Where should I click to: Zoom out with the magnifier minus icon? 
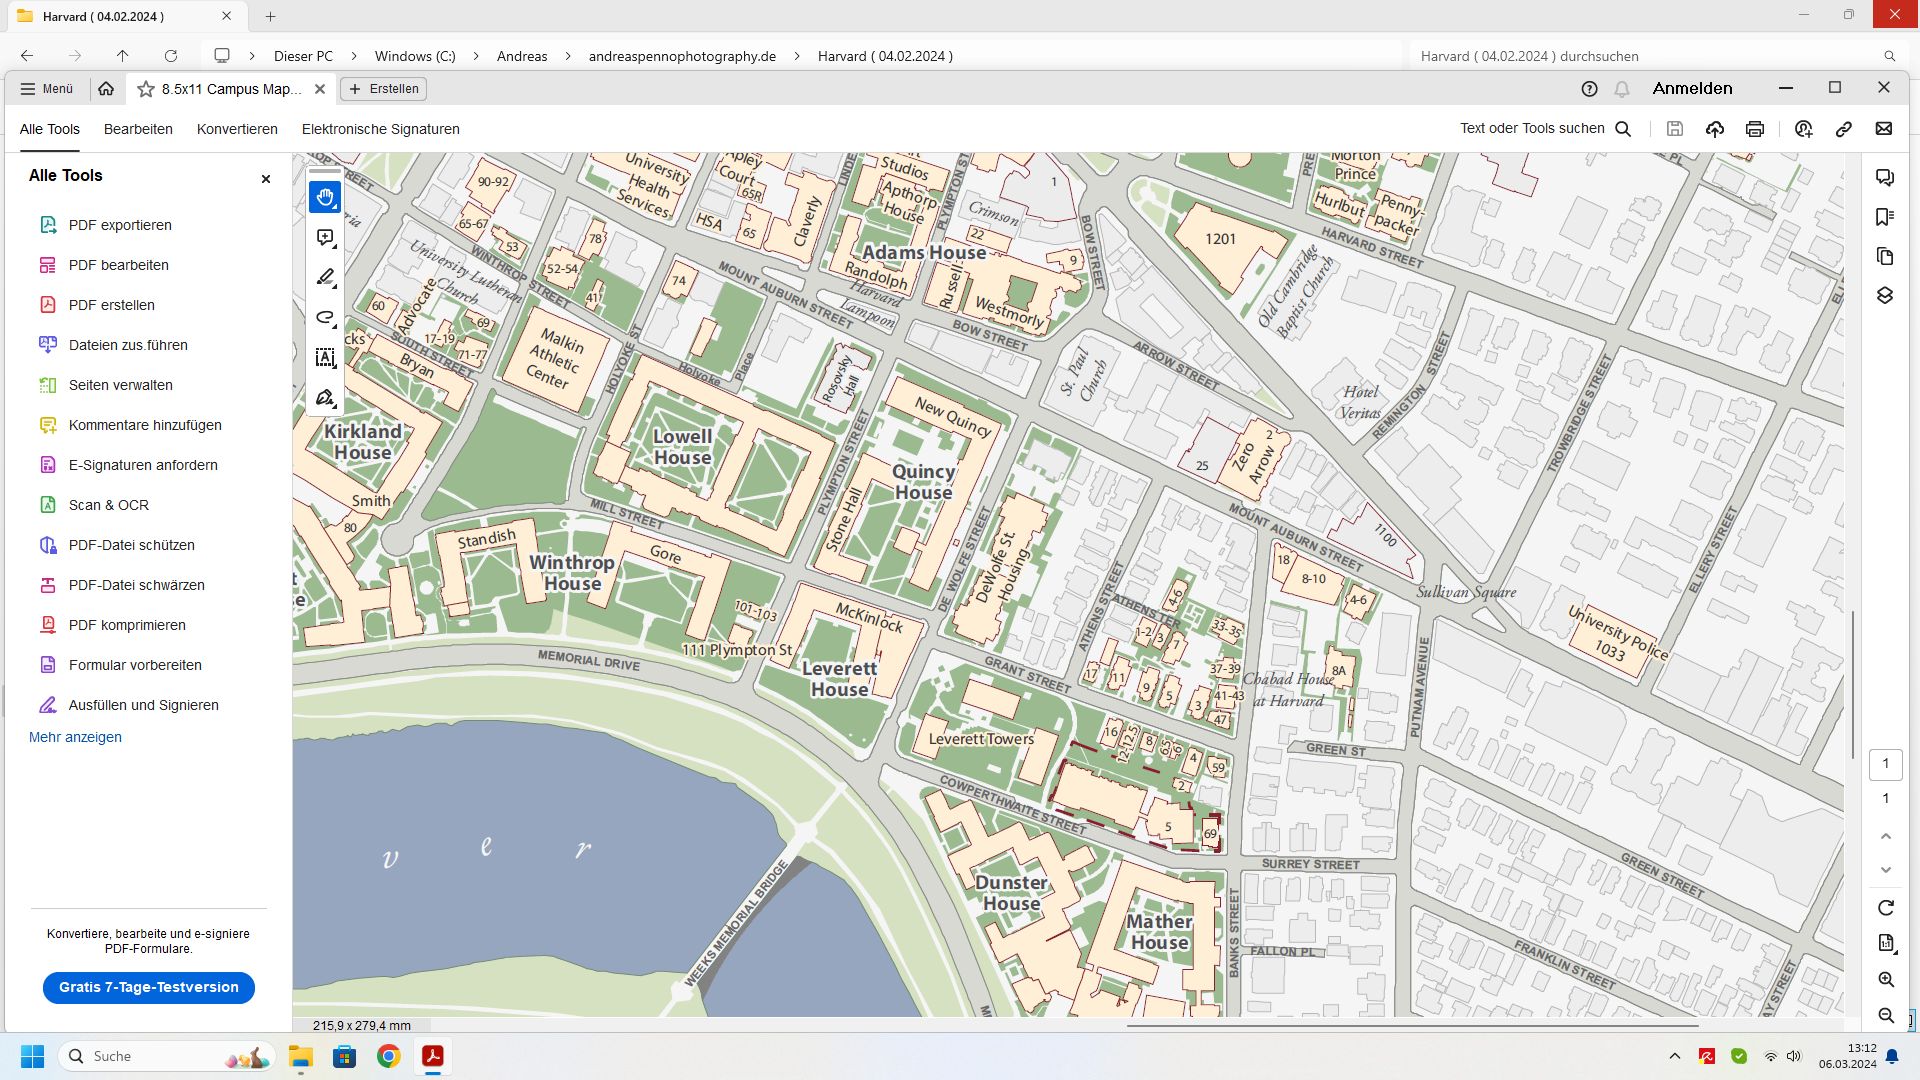click(x=1886, y=1016)
